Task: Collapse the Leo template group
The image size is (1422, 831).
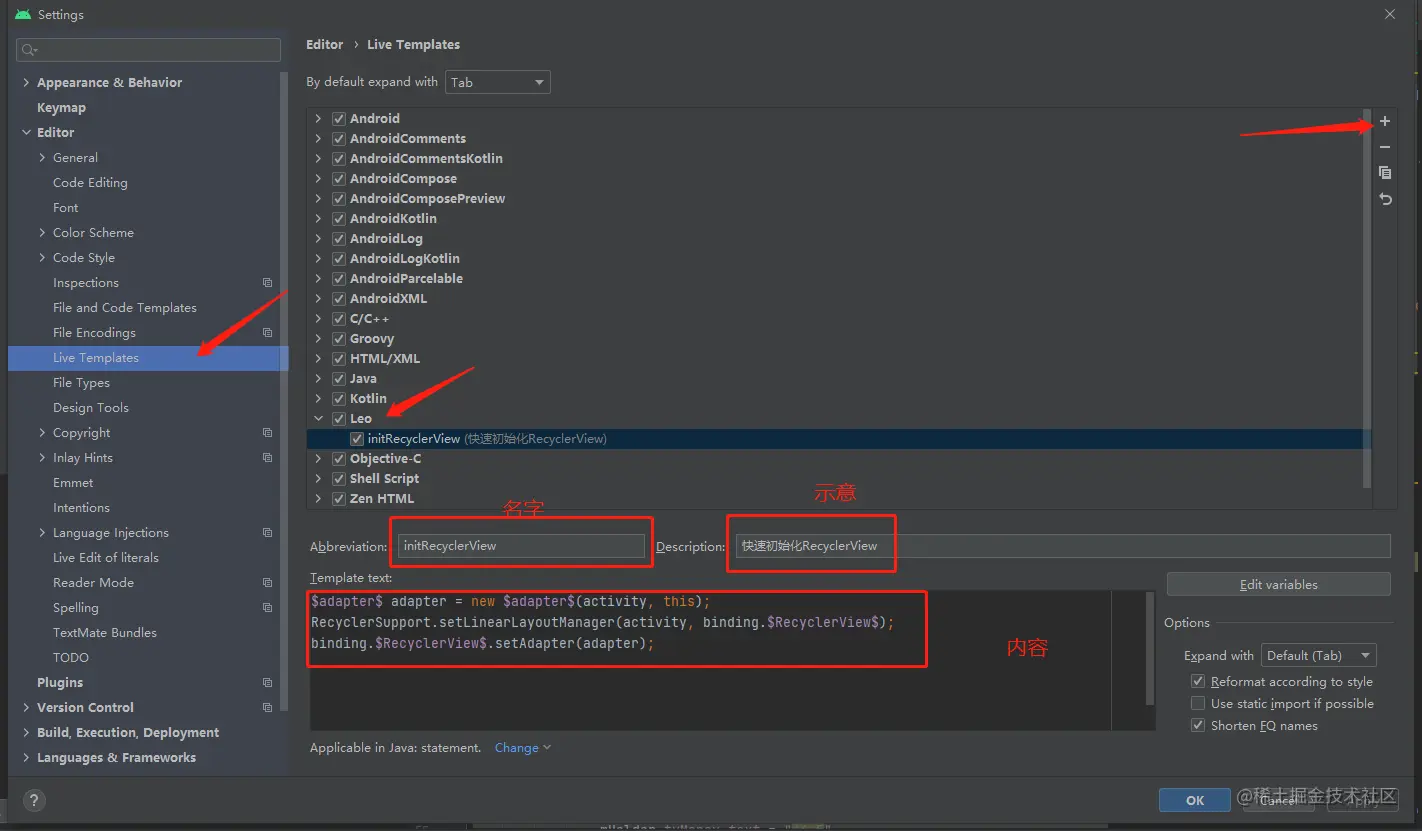Action: pos(319,419)
